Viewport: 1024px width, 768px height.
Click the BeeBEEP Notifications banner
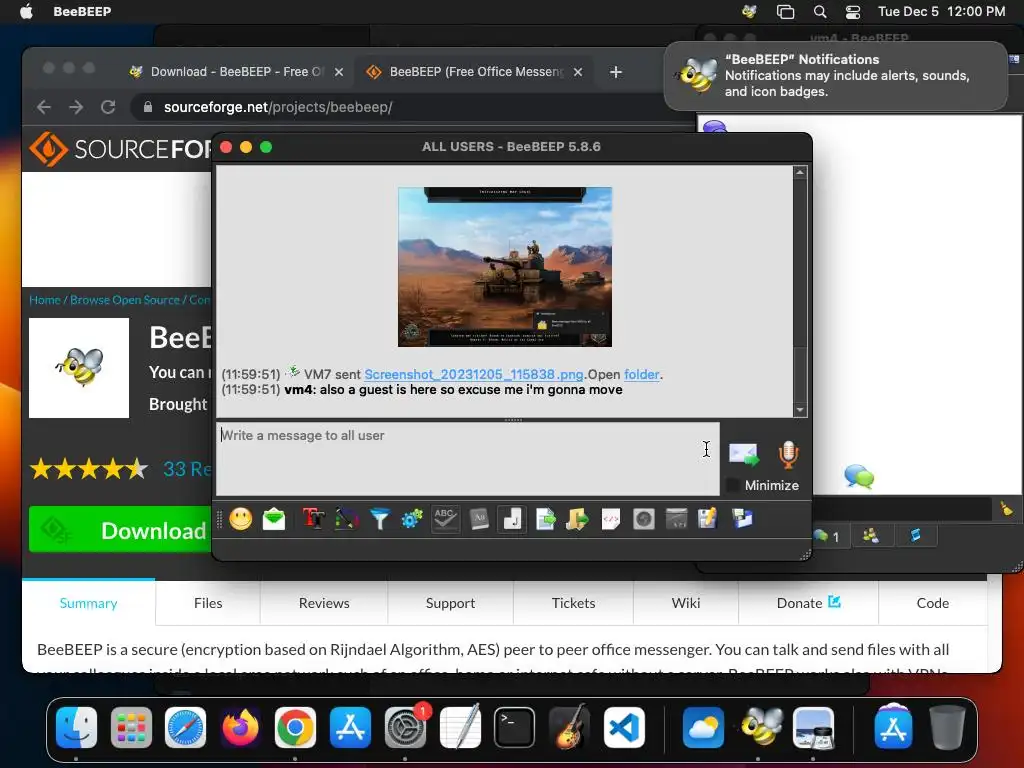836,76
